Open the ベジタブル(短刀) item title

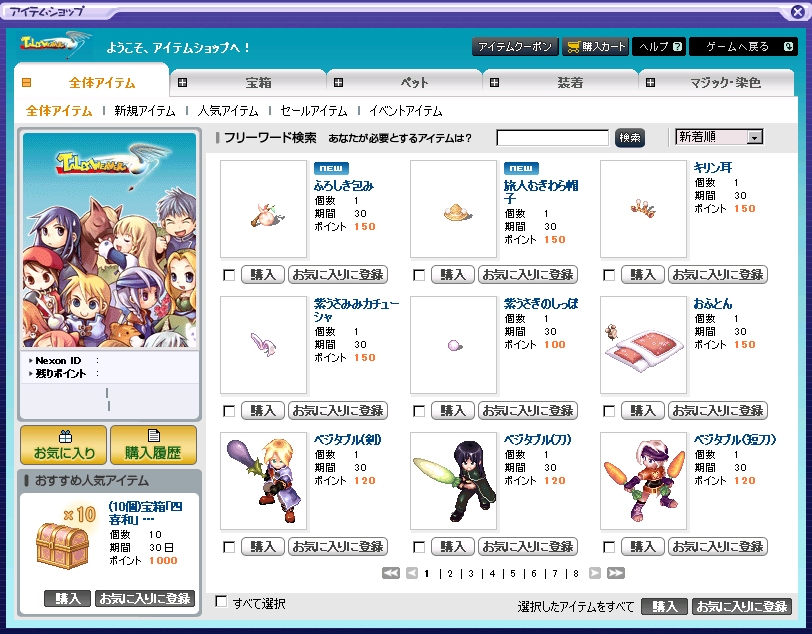click(x=735, y=440)
